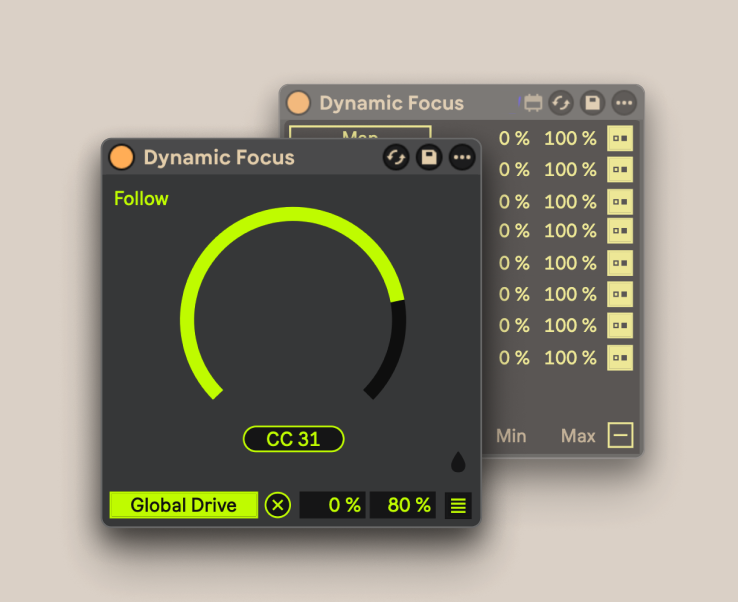Click the fifth row's yellow toggle in rear window
Image resolution: width=738 pixels, height=602 pixels.
pos(620,263)
